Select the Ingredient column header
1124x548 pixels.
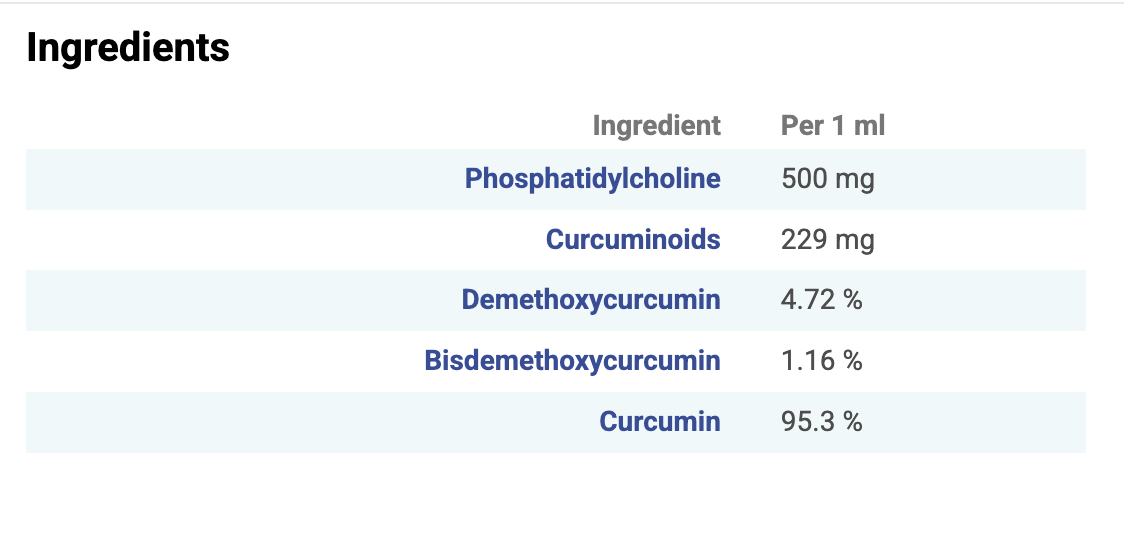[x=656, y=126]
